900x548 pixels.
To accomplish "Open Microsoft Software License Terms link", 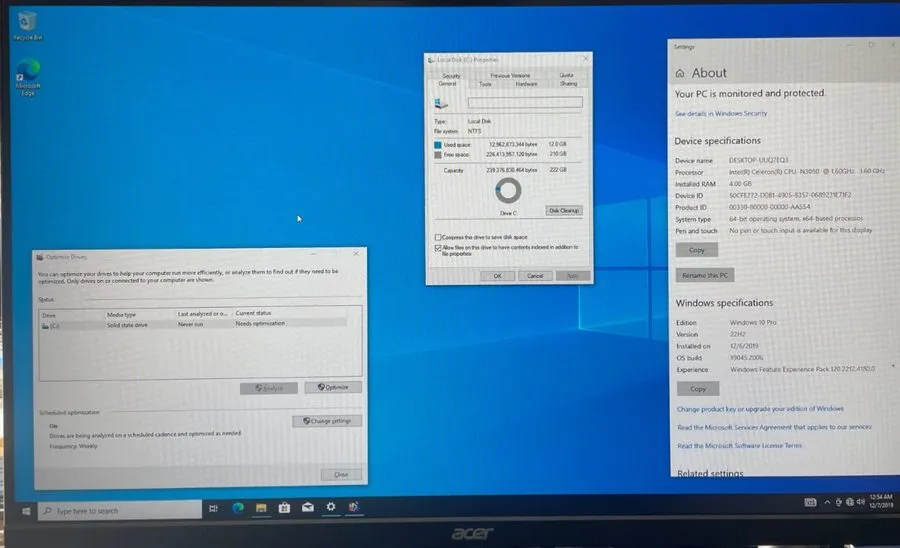I will [x=739, y=446].
